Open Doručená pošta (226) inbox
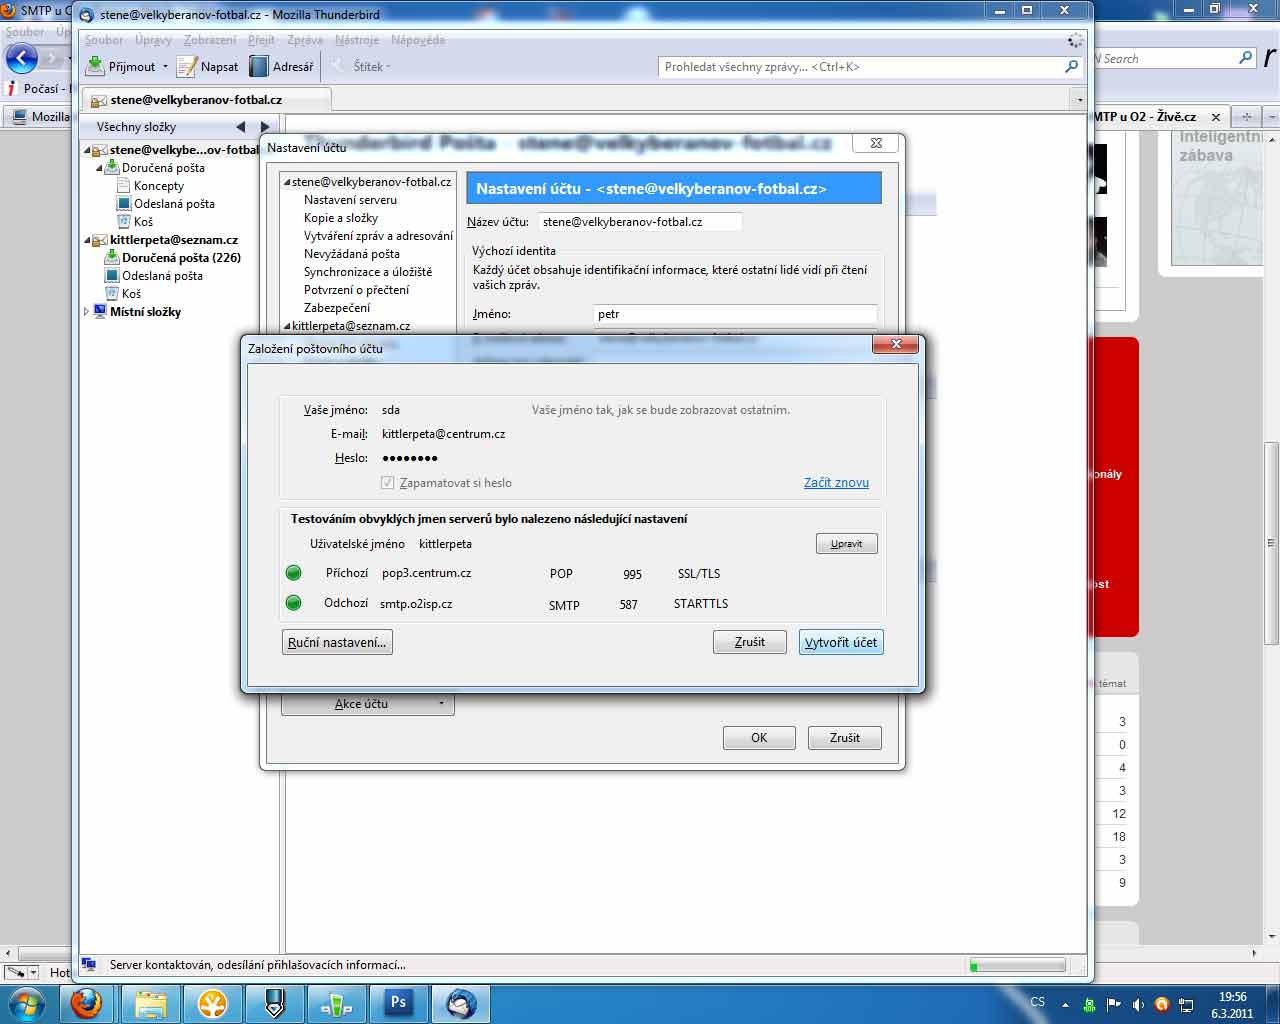 pos(181,258)
